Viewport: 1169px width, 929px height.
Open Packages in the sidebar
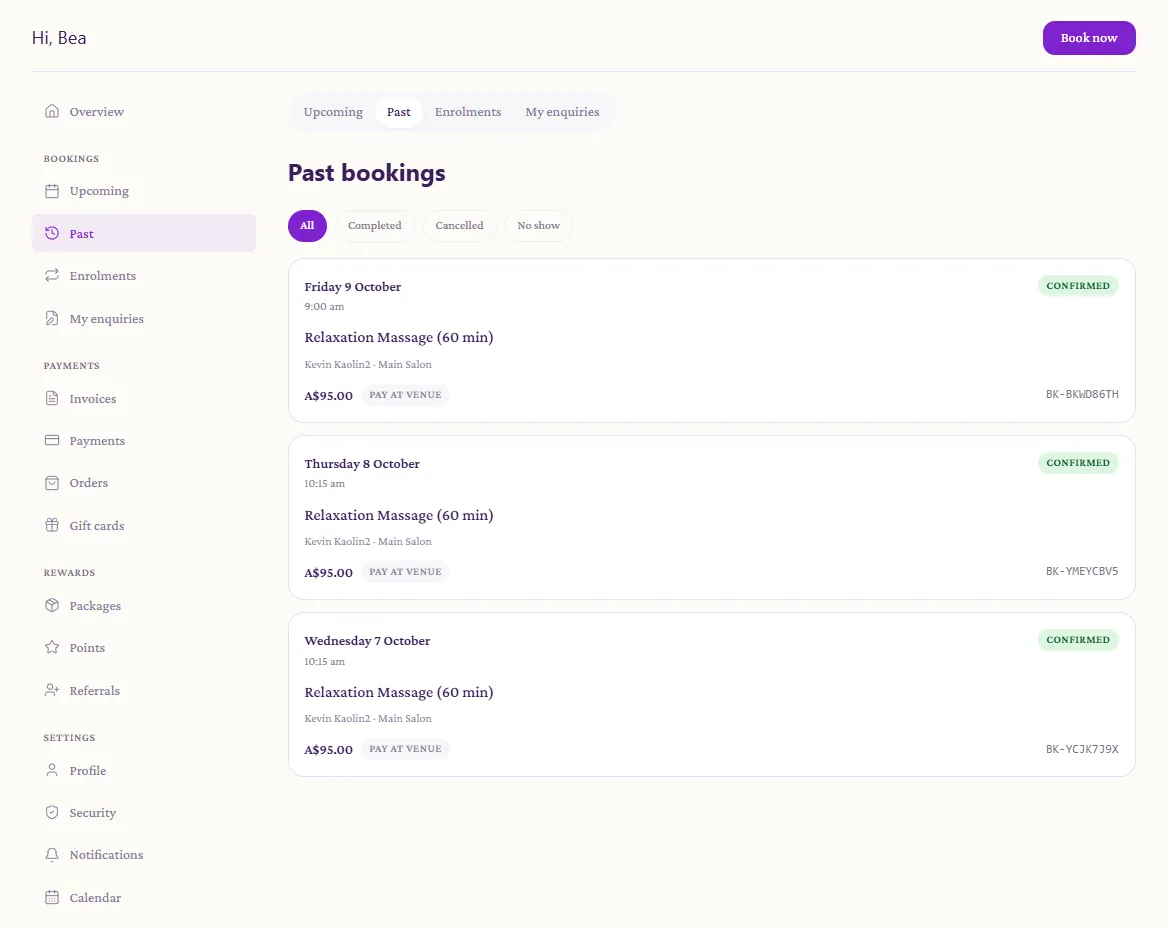pos(144,605)
